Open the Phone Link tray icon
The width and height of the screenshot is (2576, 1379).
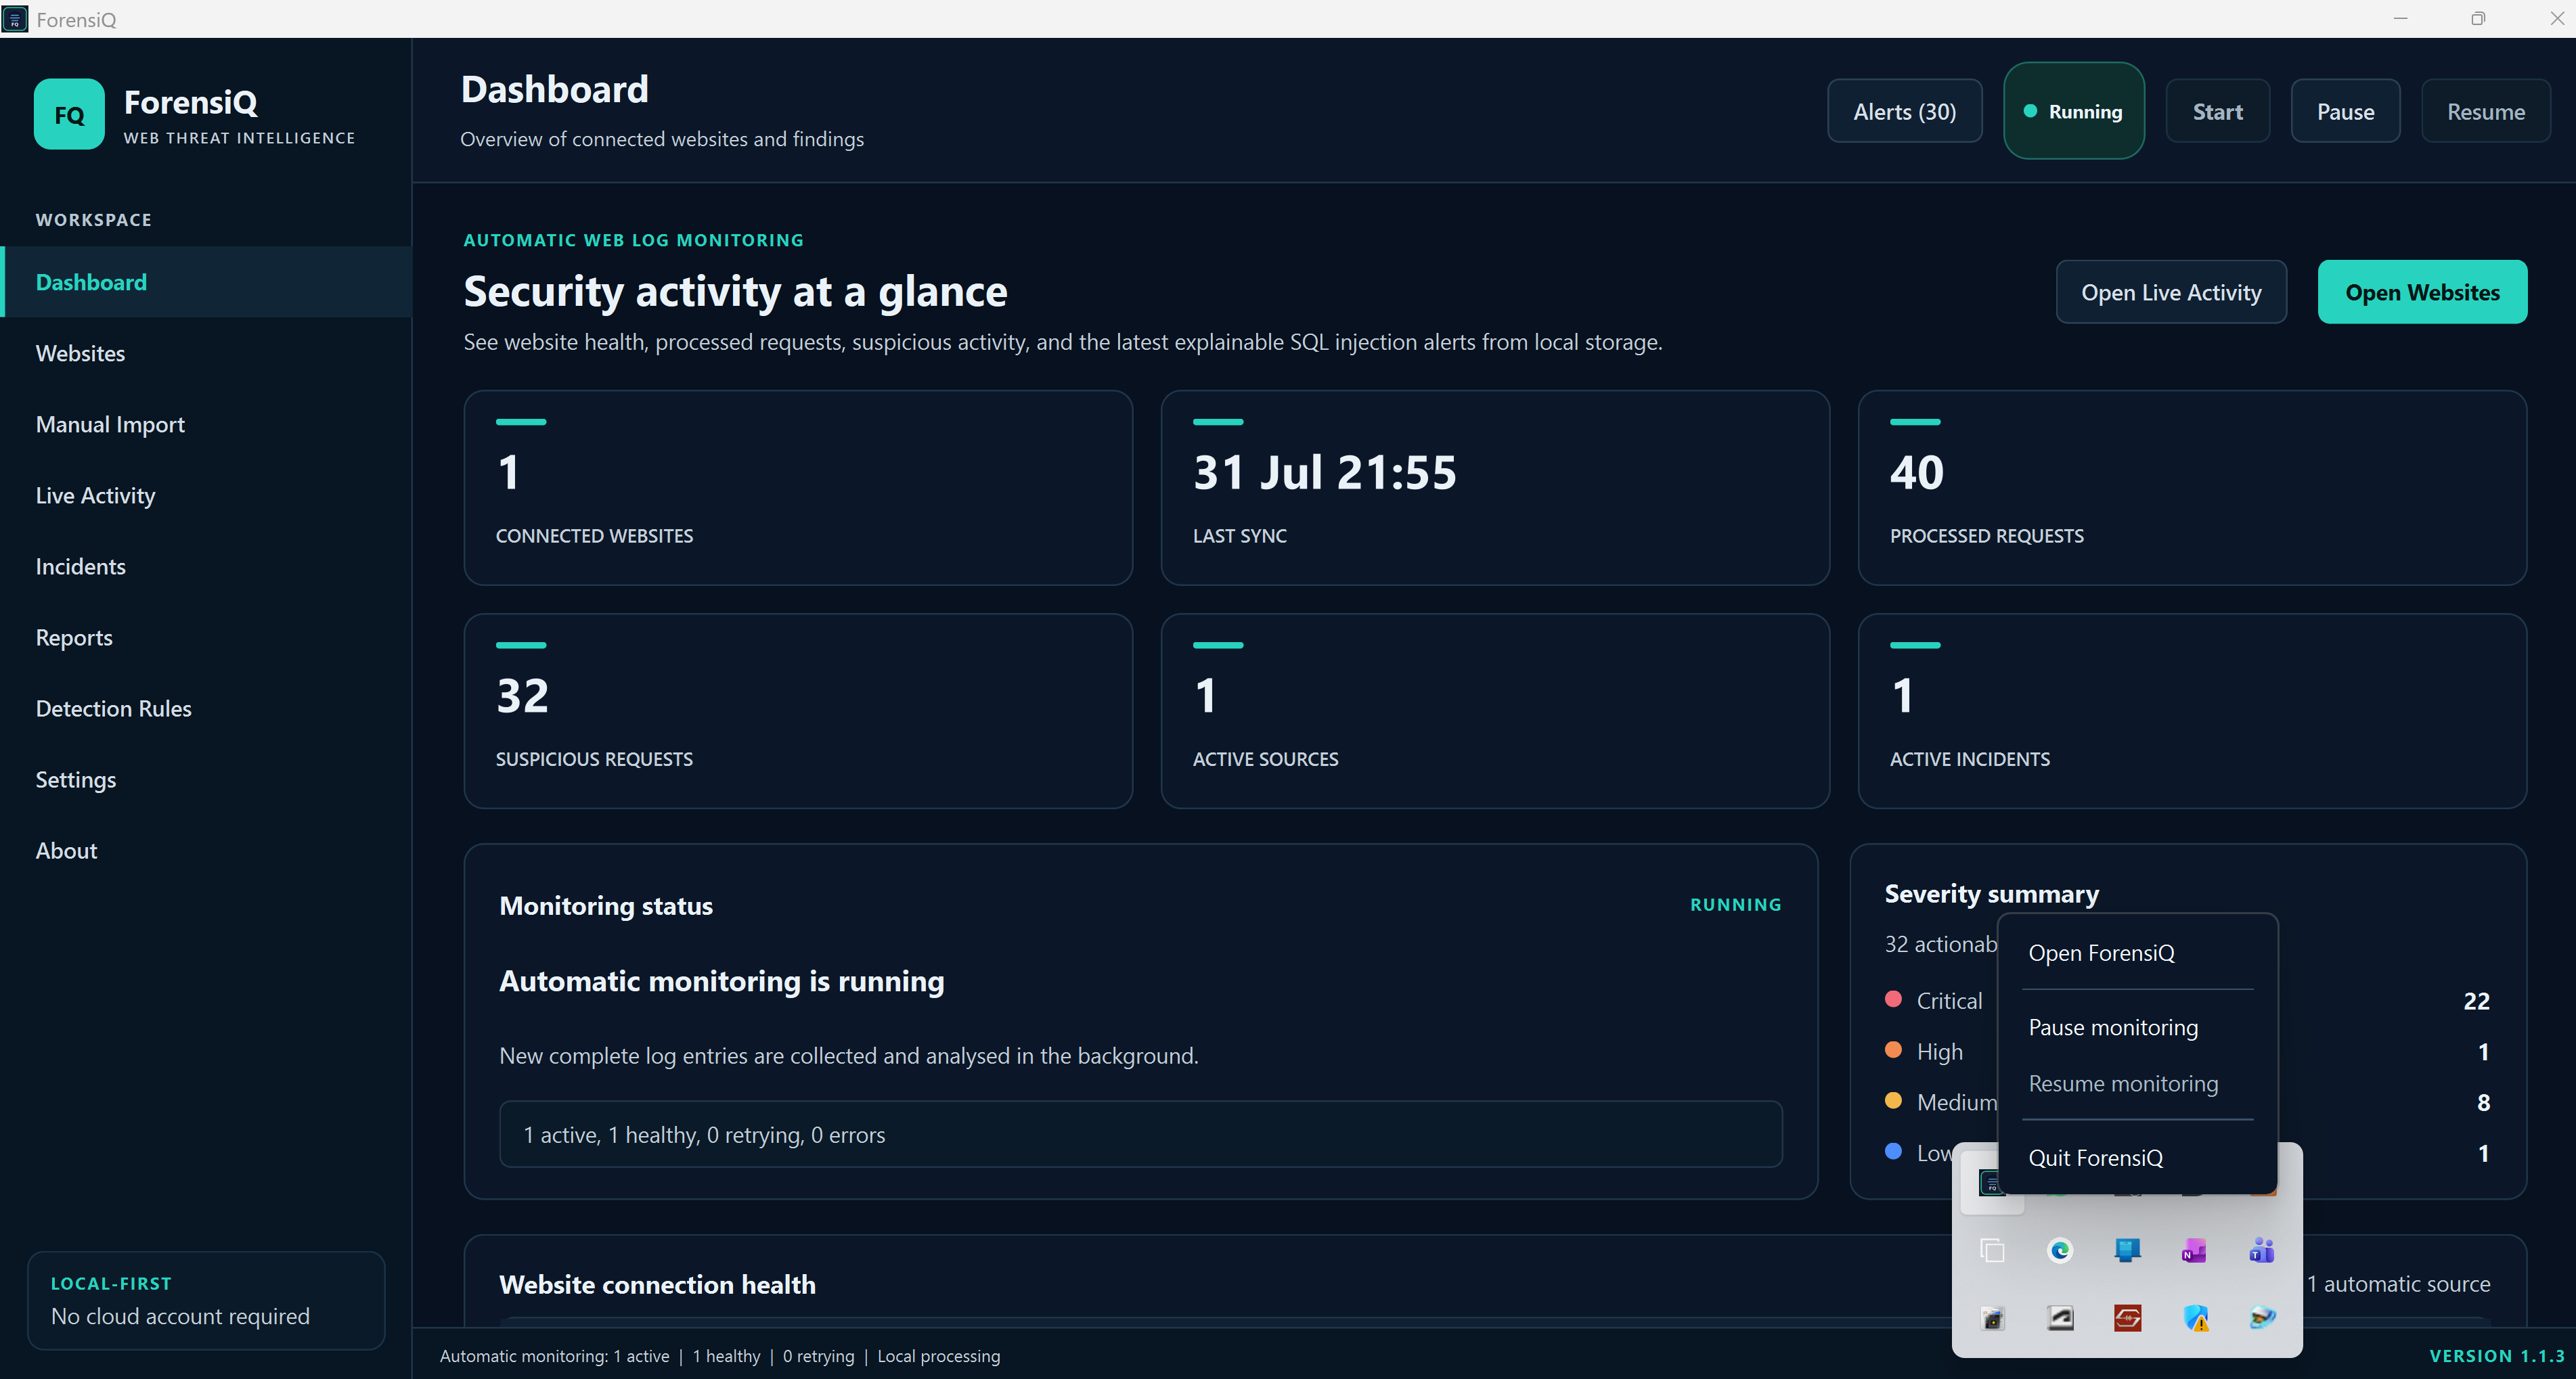(2127, 1251)
